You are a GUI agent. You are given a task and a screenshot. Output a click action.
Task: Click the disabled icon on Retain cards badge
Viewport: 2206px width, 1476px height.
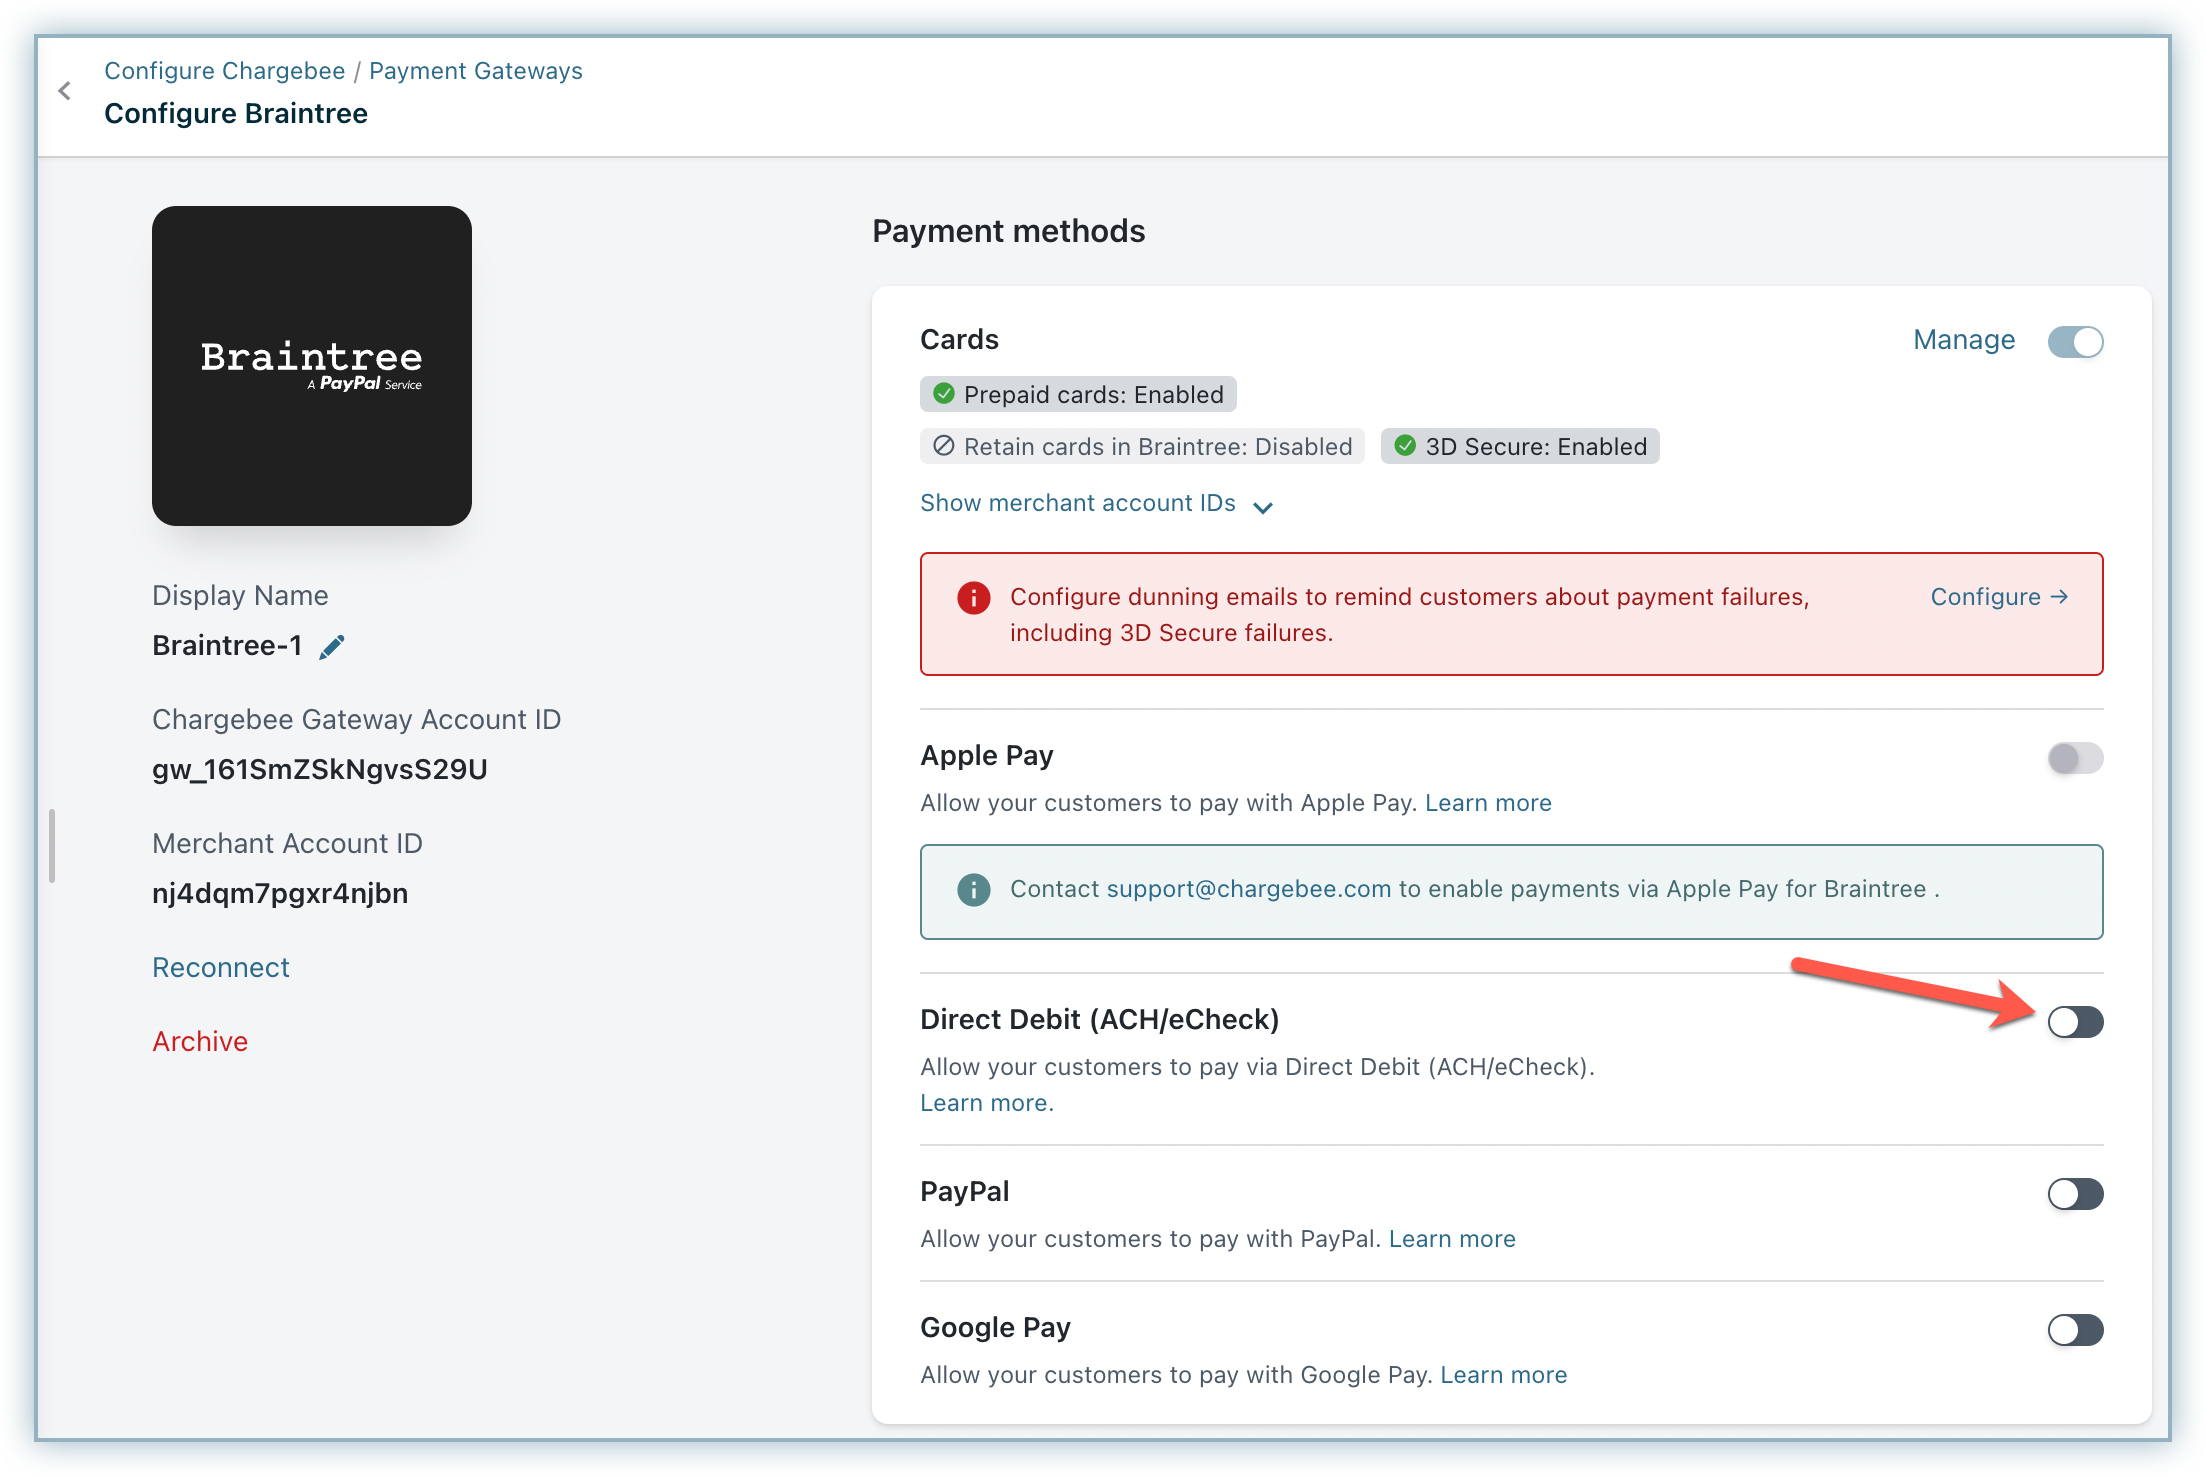943,446
